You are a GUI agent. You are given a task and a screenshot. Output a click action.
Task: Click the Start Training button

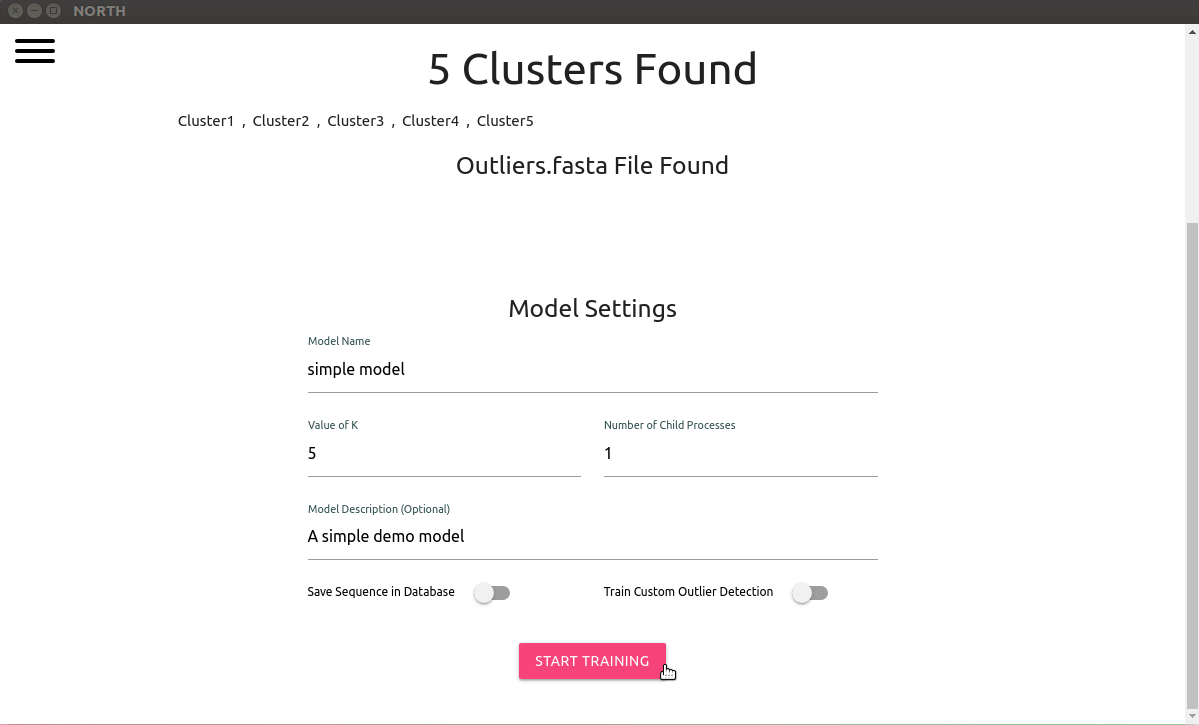point(592,661)
